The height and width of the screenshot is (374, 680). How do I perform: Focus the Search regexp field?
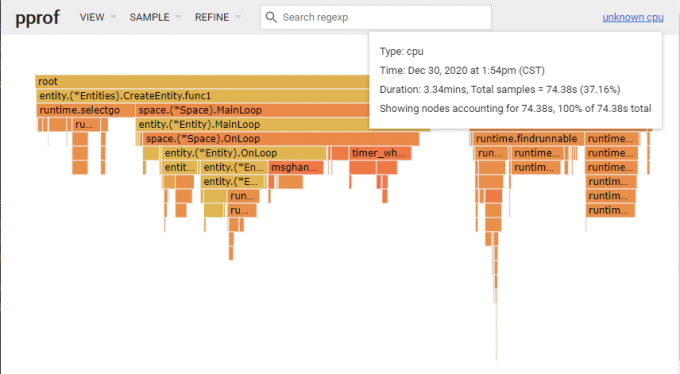click(376, 17)
